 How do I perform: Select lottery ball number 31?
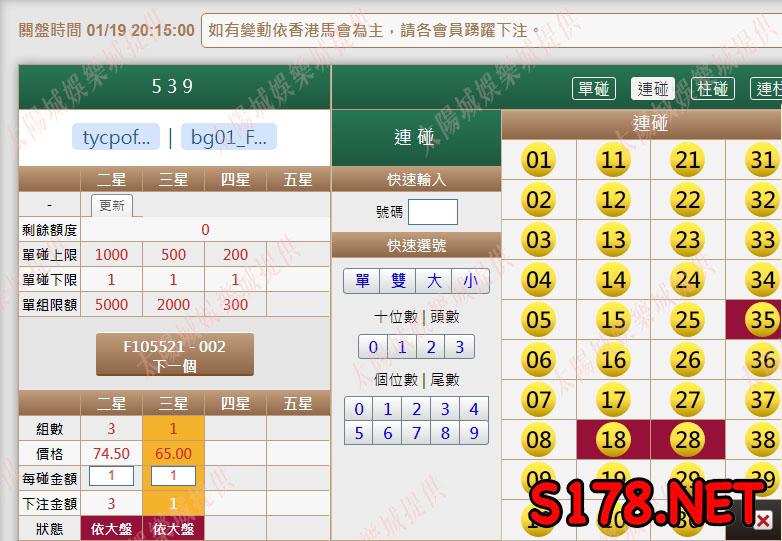[x=763, y=160]
